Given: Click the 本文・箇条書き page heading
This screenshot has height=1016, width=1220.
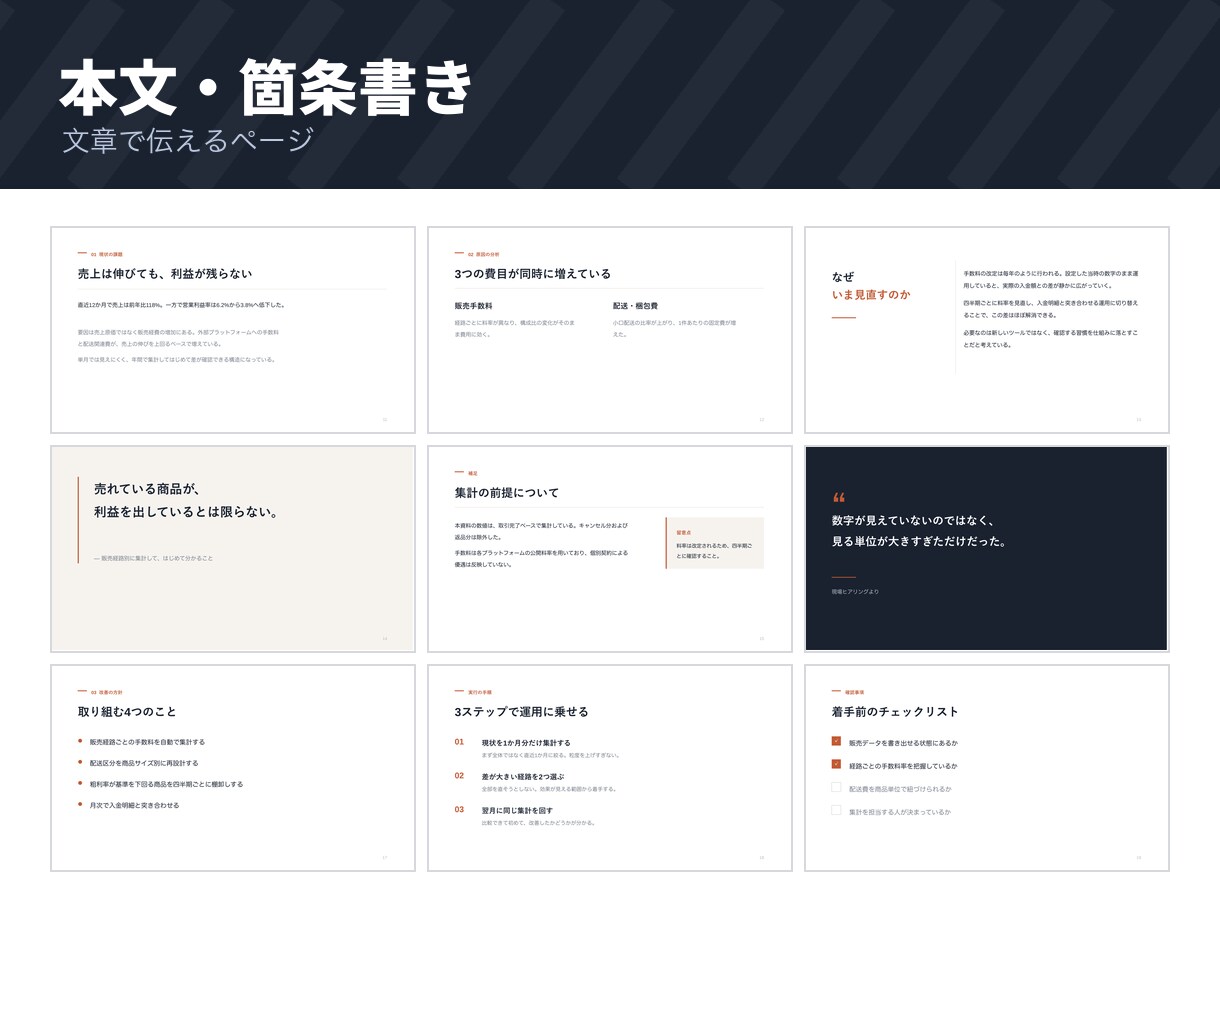Looking at the screenshot, I should click(x=266, y=88).
